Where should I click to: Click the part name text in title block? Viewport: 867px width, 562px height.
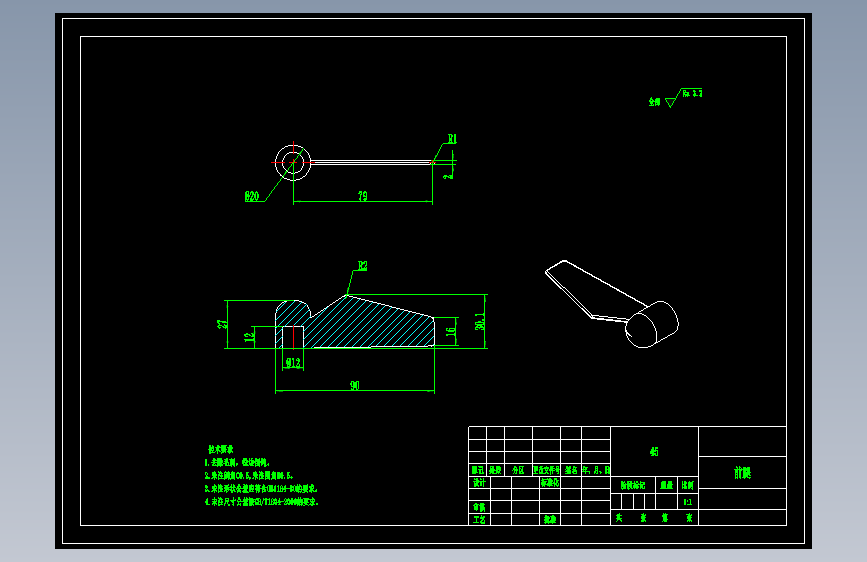(742, 472)
